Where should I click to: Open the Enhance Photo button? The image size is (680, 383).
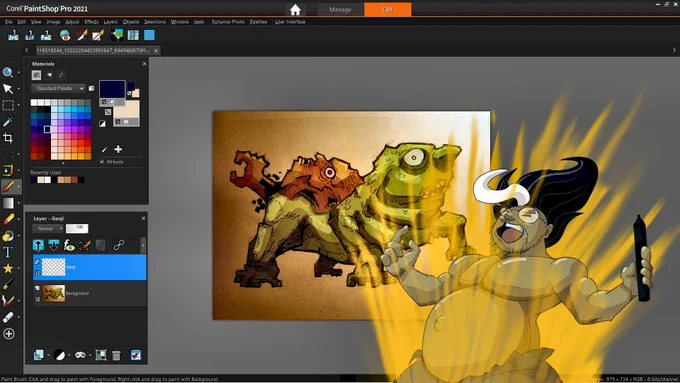(228, 22)
